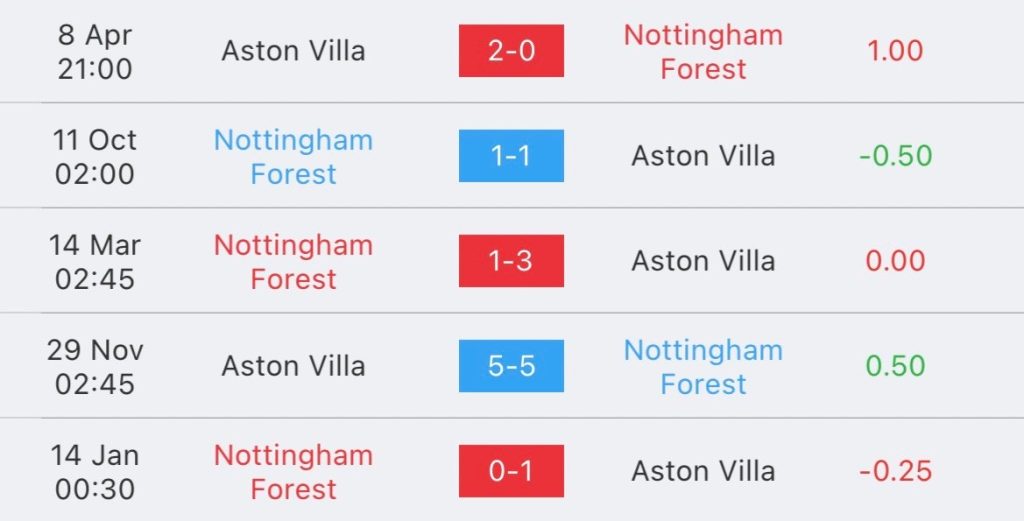1024x521 pixels.
Task: Click Nottingham Forest in the 8 Apr match
Action: (x=703, y=51)
